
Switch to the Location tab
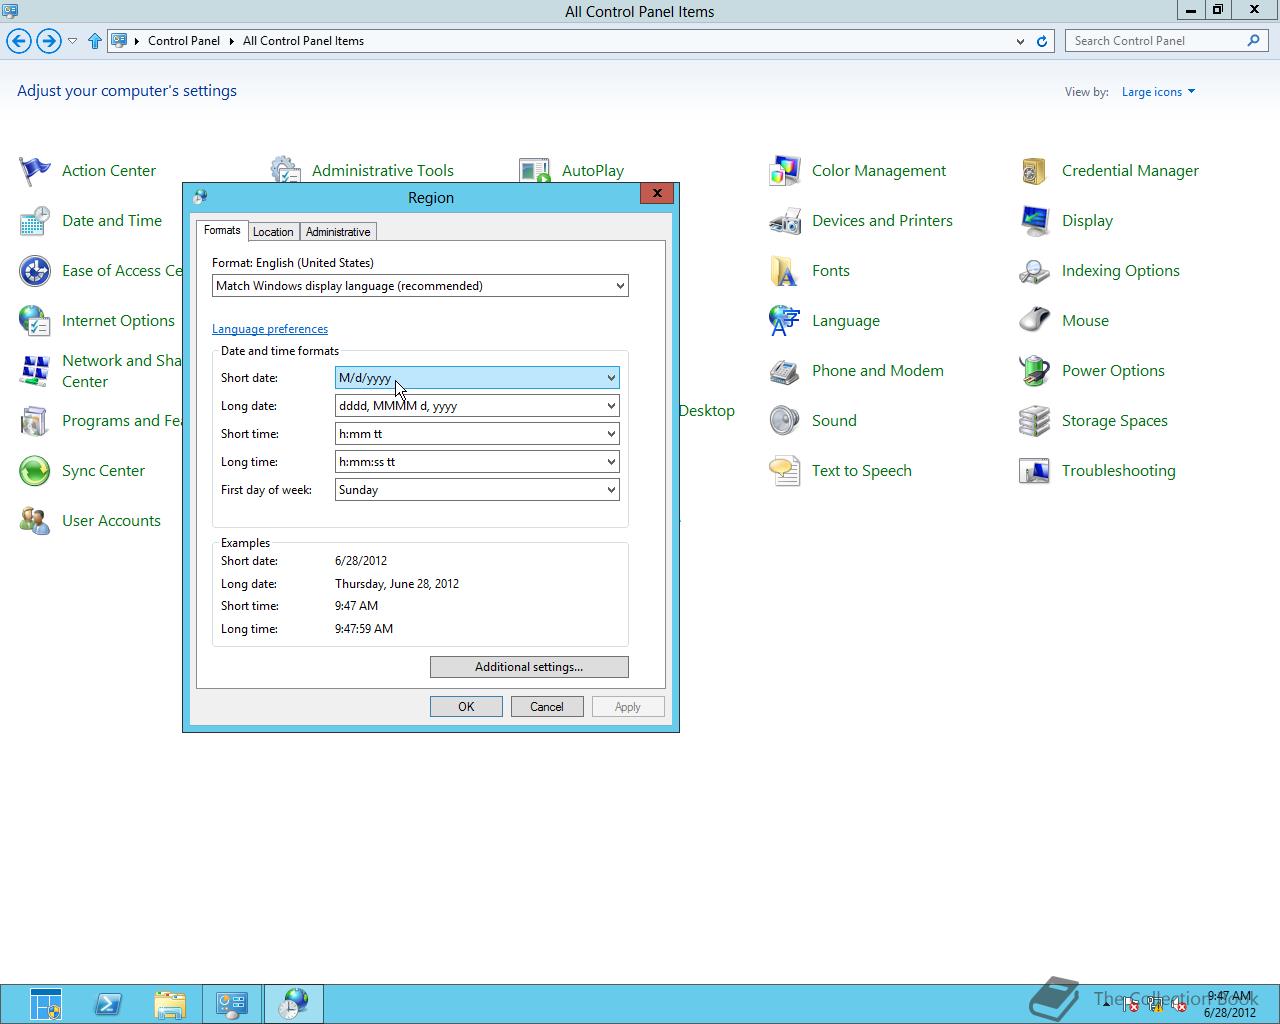coord(273,232)
